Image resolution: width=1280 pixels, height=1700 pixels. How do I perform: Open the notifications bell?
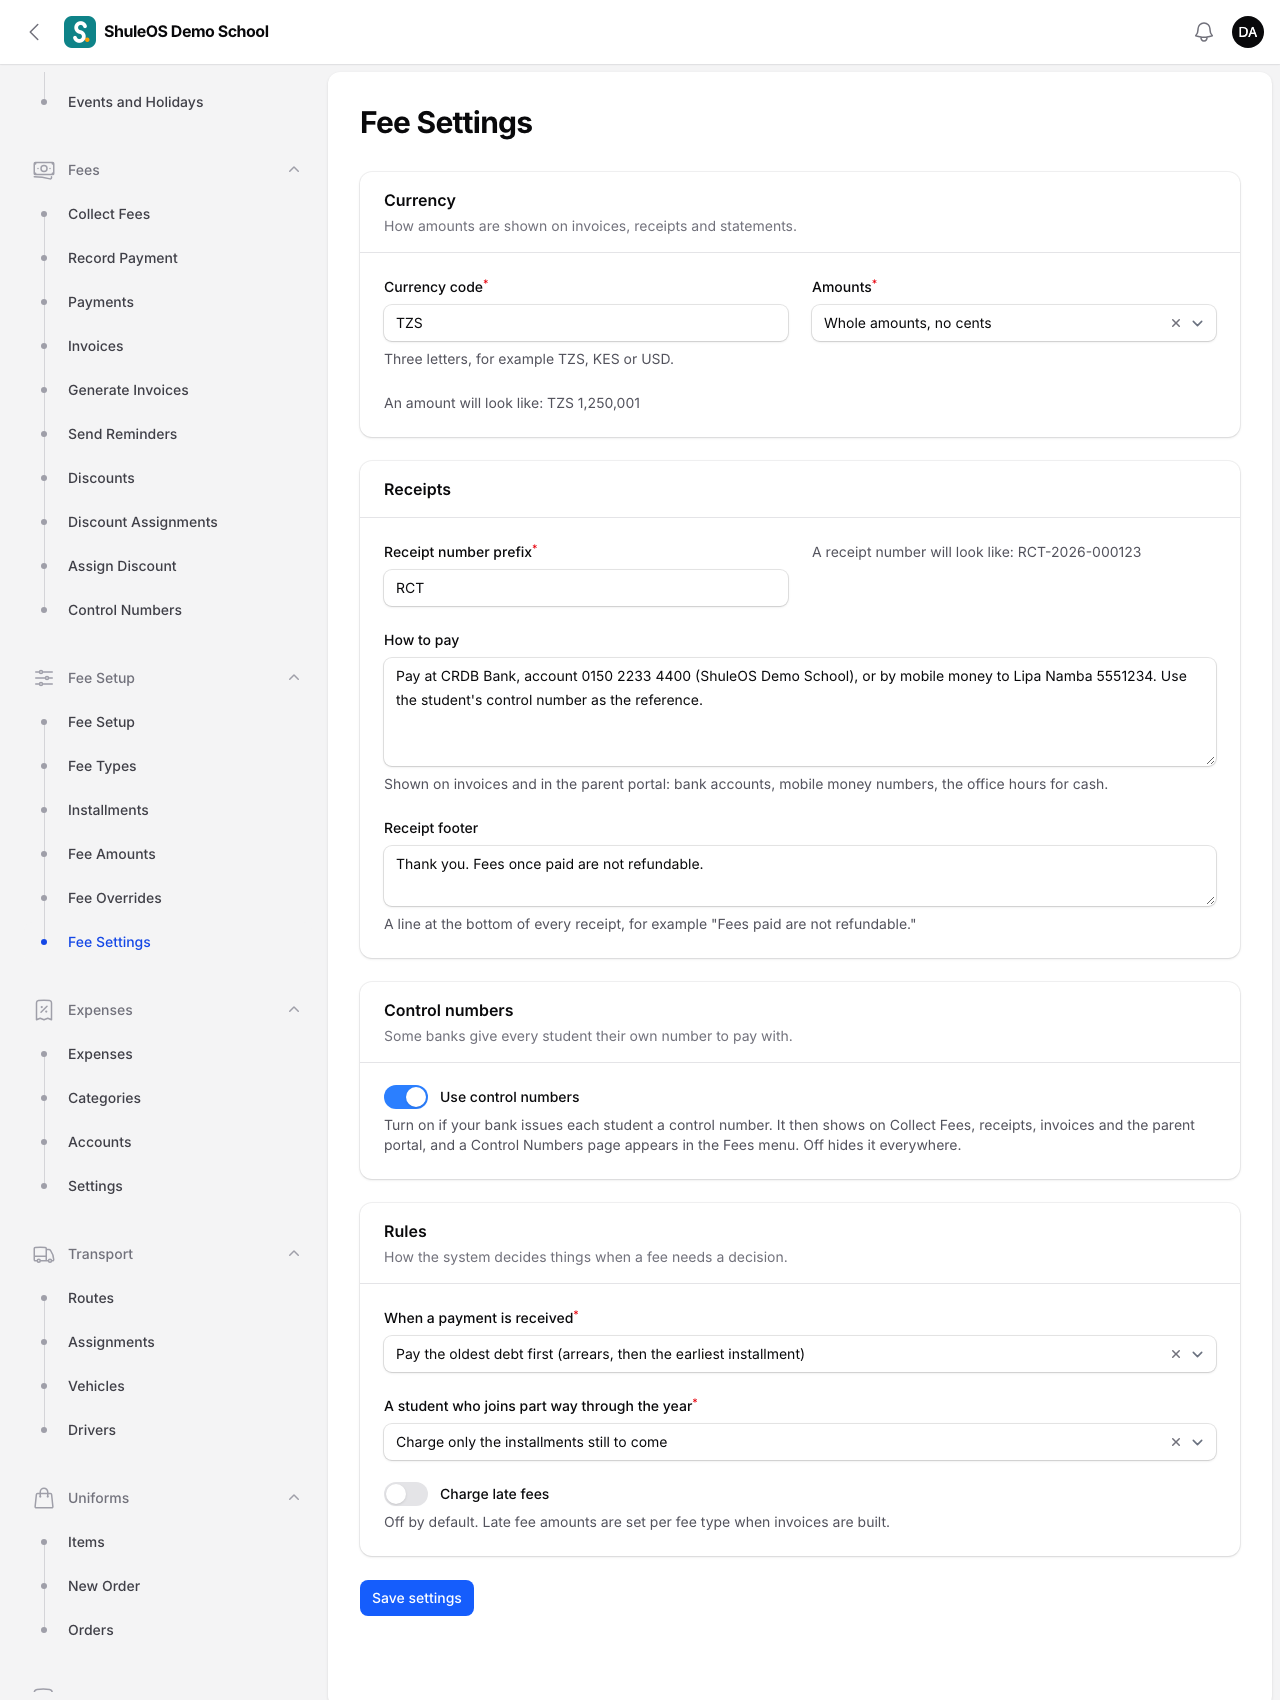[x=1204, y=32]
